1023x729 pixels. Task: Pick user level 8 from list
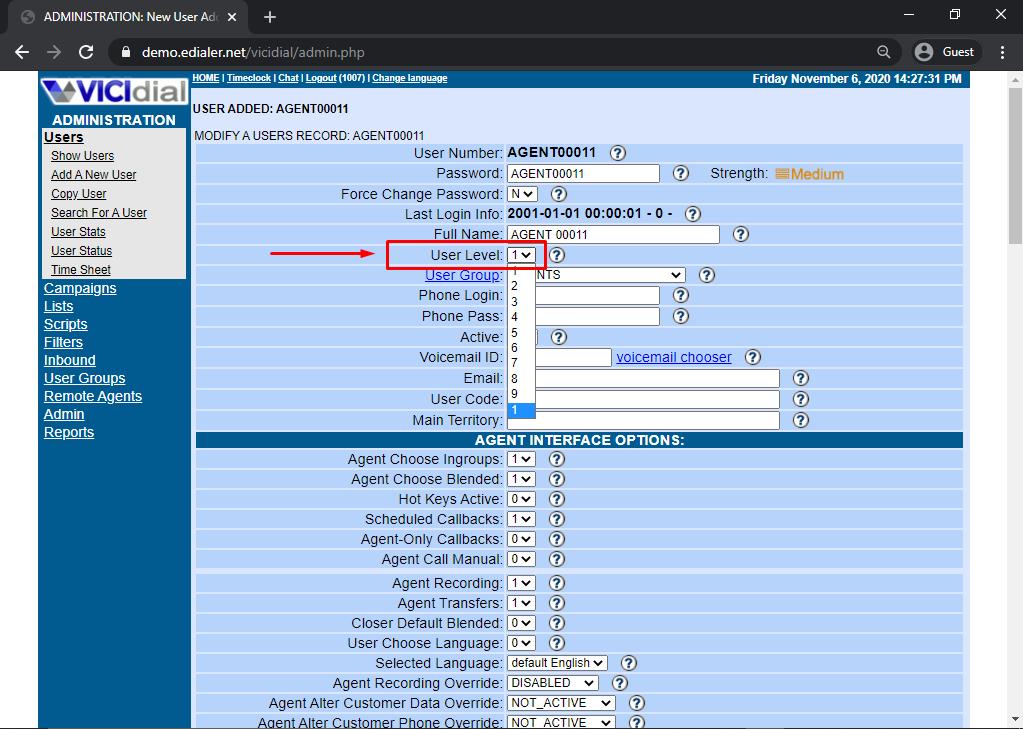pos(521,379)
